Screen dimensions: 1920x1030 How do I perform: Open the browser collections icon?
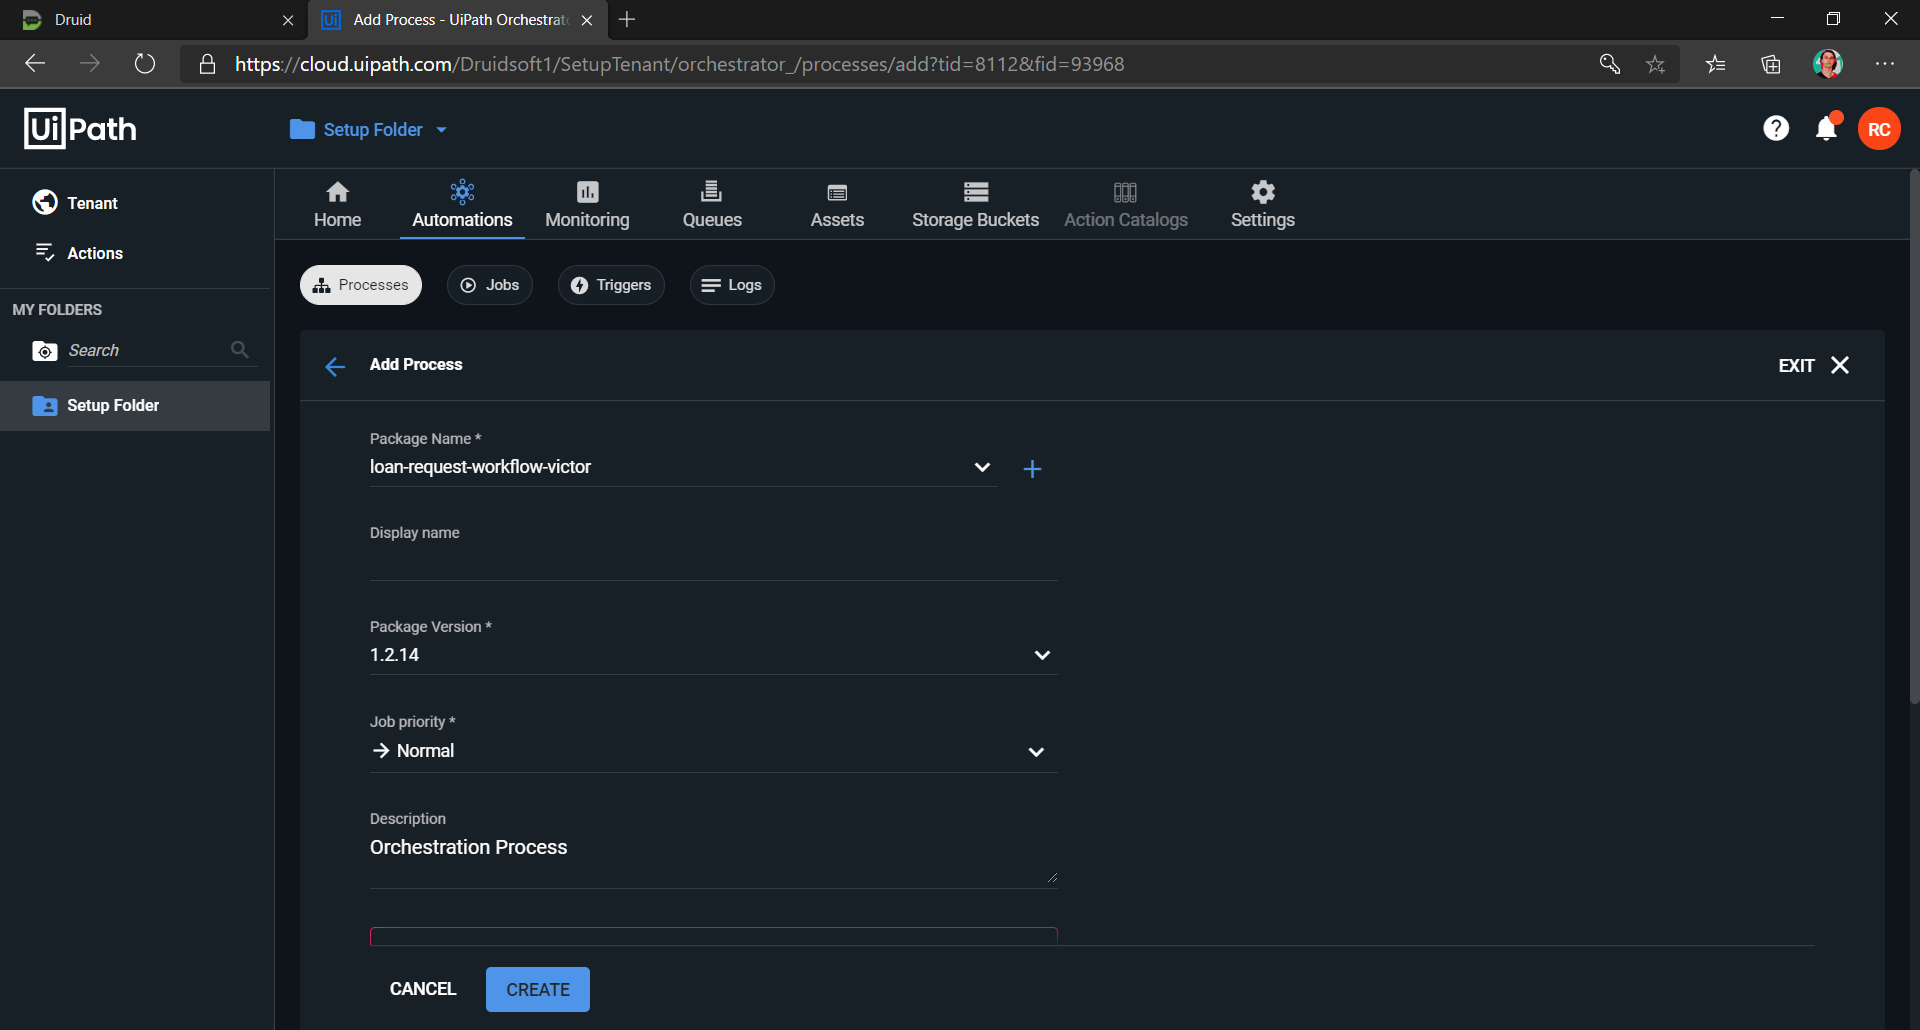[1771, 64]
